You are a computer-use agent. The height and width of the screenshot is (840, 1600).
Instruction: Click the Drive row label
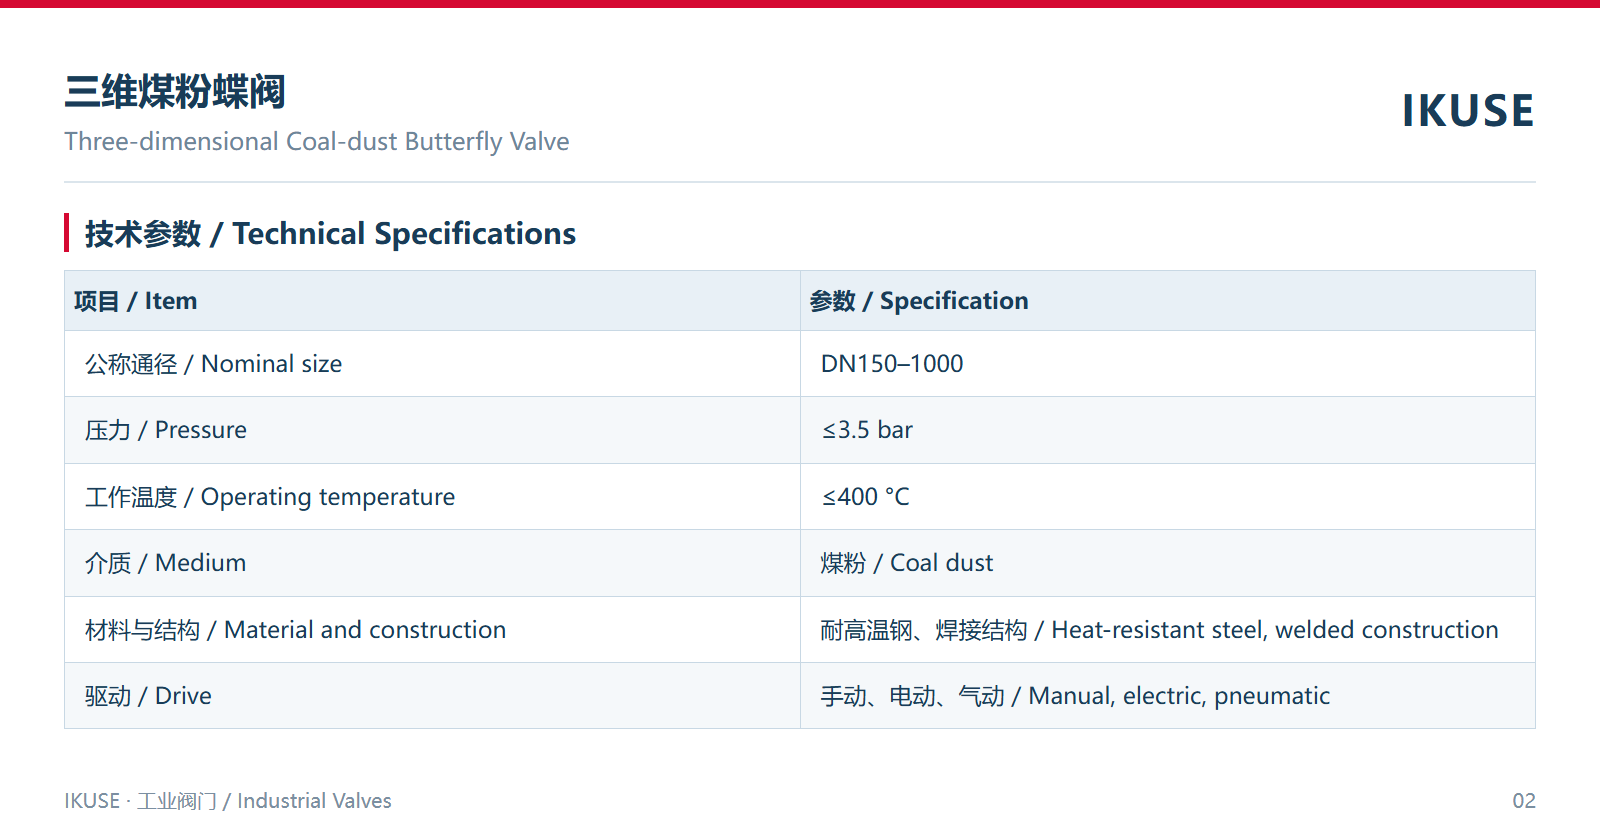click(x=148, y=696)
